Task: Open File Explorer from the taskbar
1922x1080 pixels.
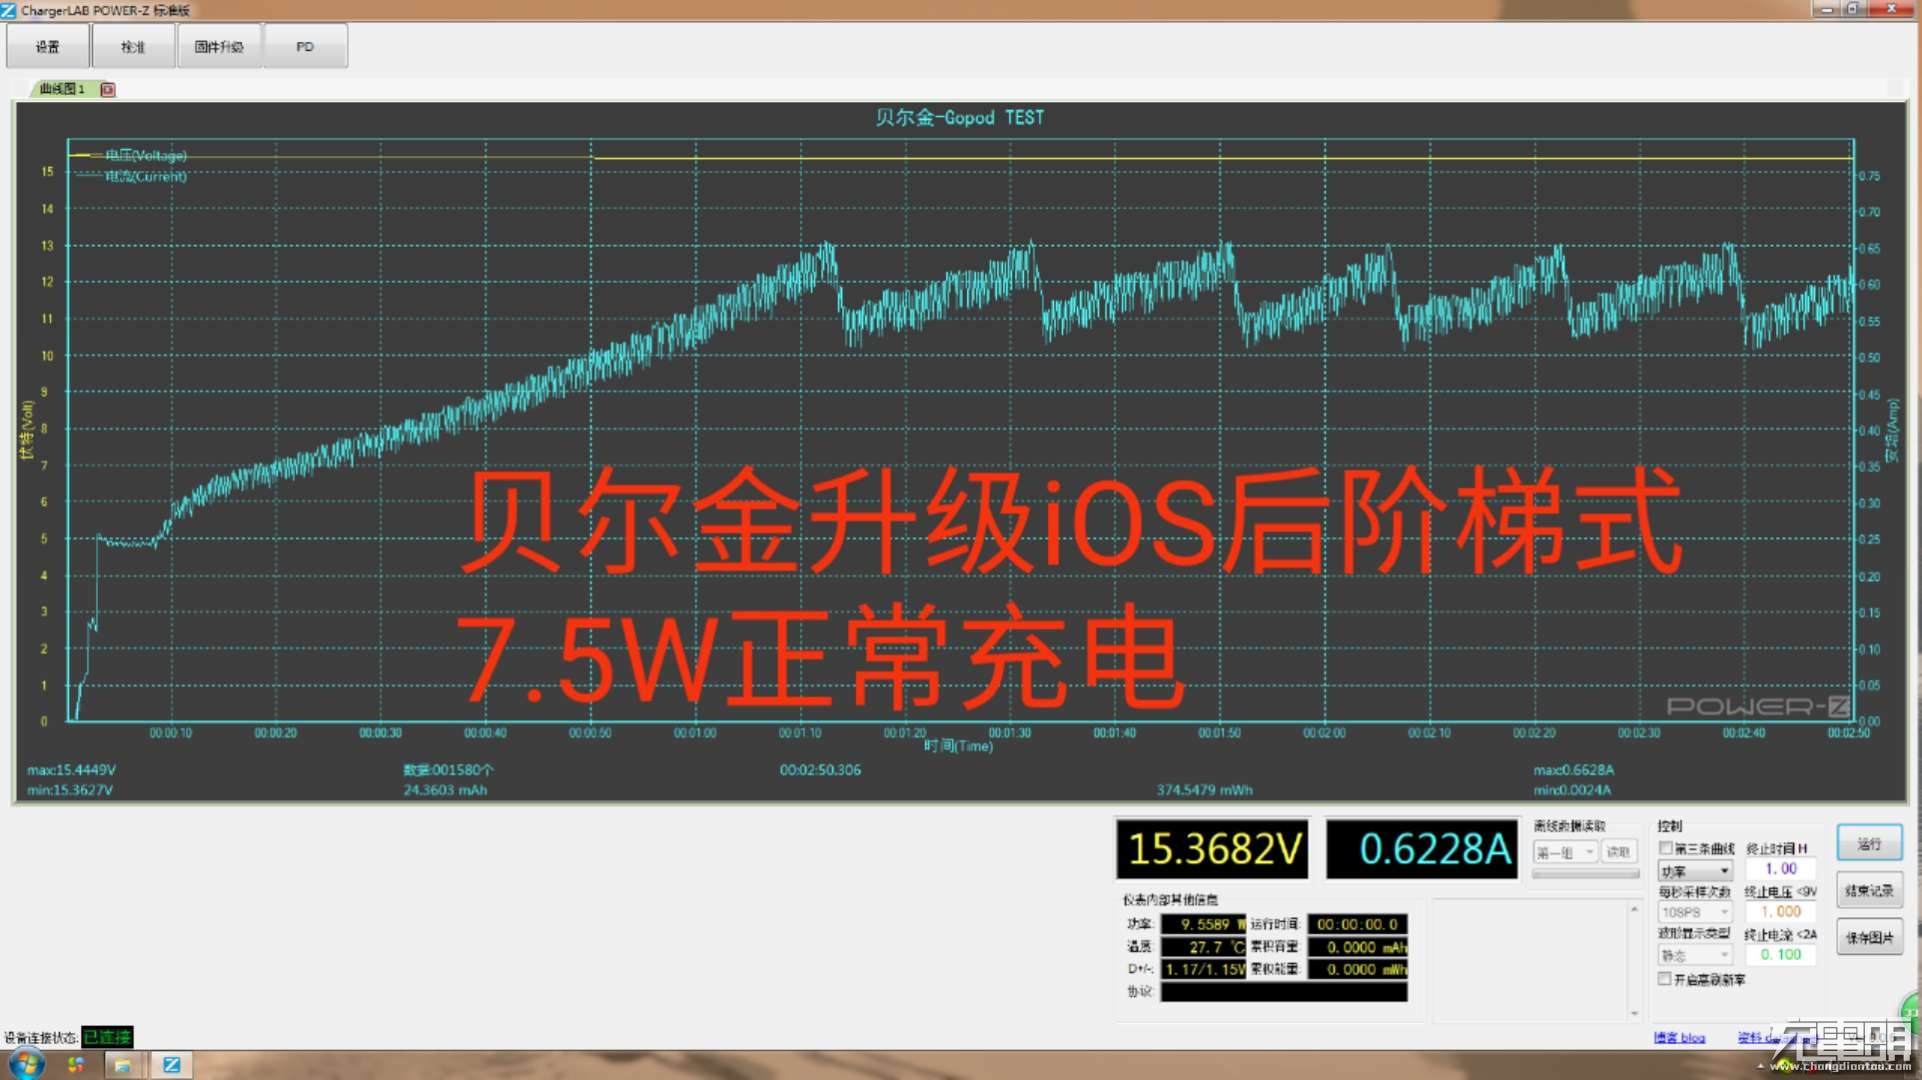Action: coord(122,1065)
